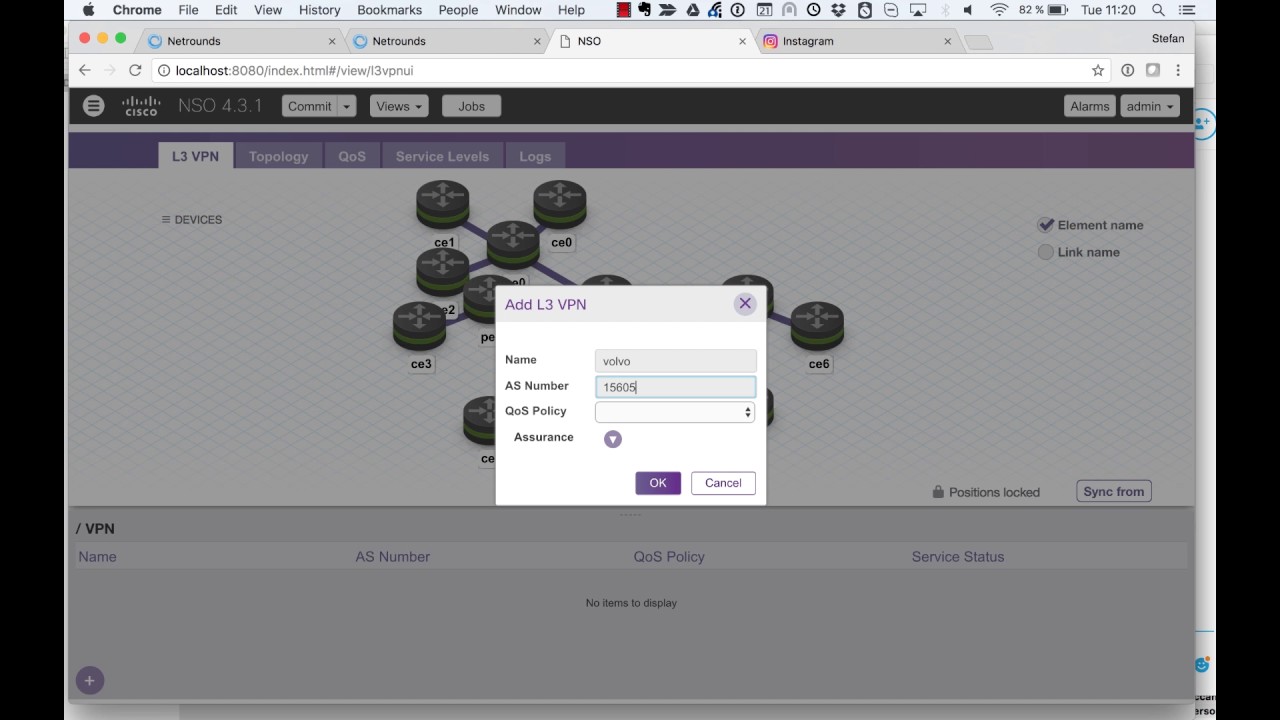
Task: Open the Service Levels tab
Action: click(442, 156)
